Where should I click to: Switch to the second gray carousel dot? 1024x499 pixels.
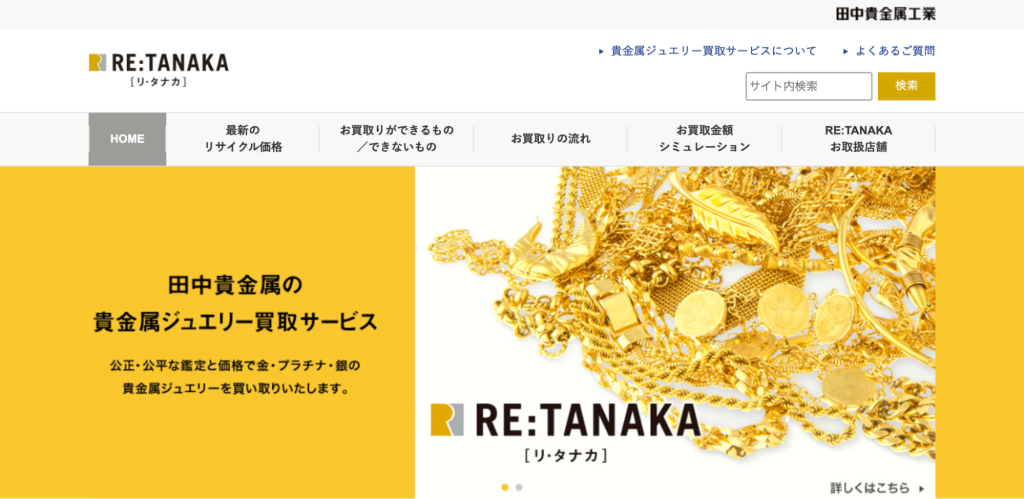point(519,487)
